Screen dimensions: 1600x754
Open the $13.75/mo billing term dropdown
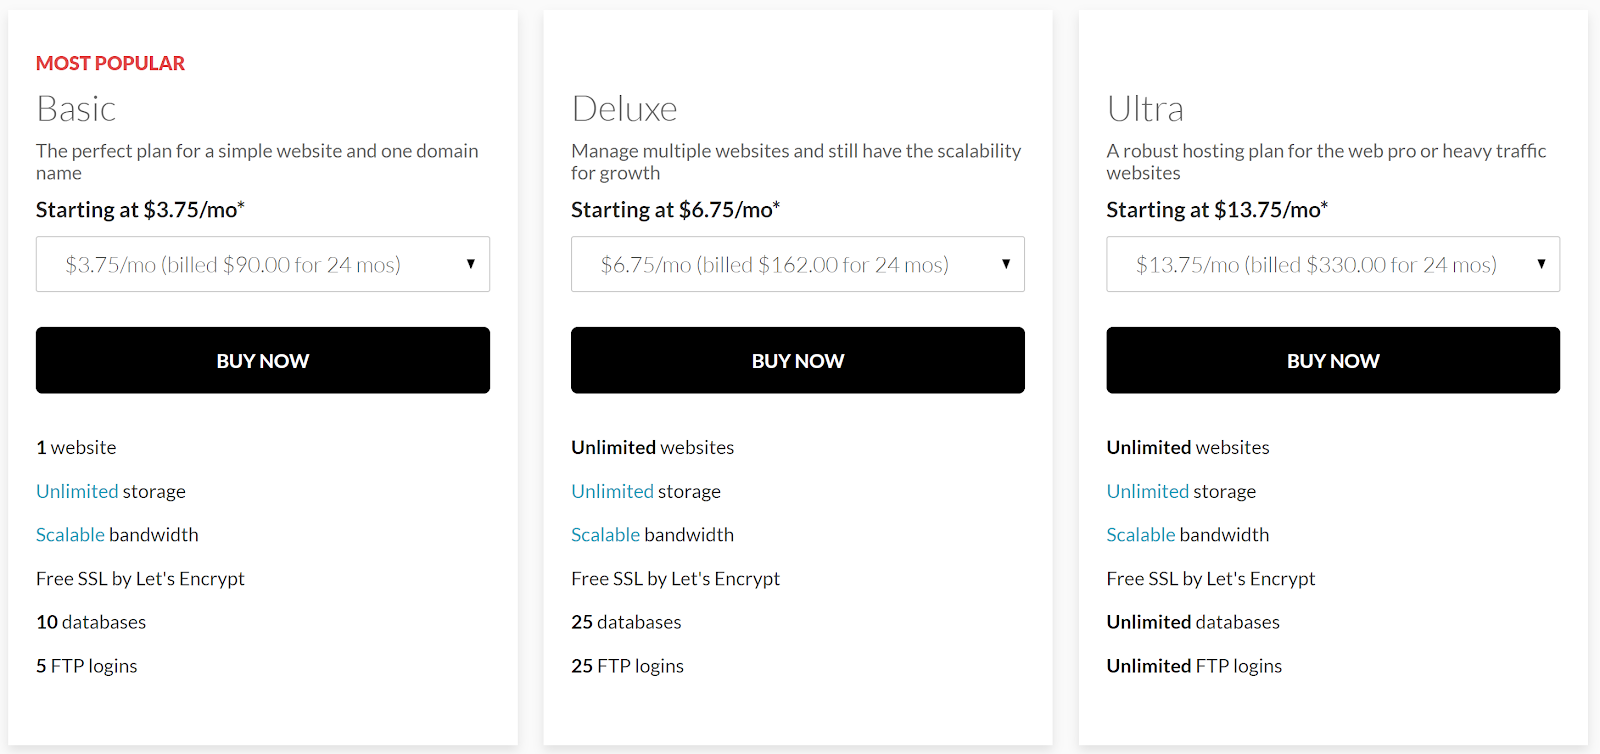[x=1333, y=264]
